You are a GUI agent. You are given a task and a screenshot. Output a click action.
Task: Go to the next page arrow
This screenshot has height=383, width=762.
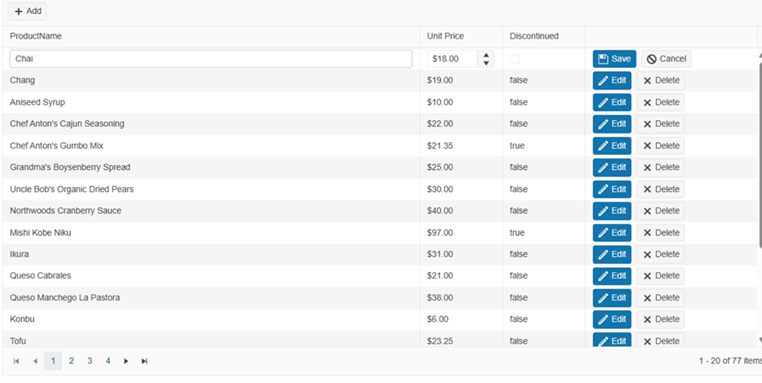[x=126, y=361]
